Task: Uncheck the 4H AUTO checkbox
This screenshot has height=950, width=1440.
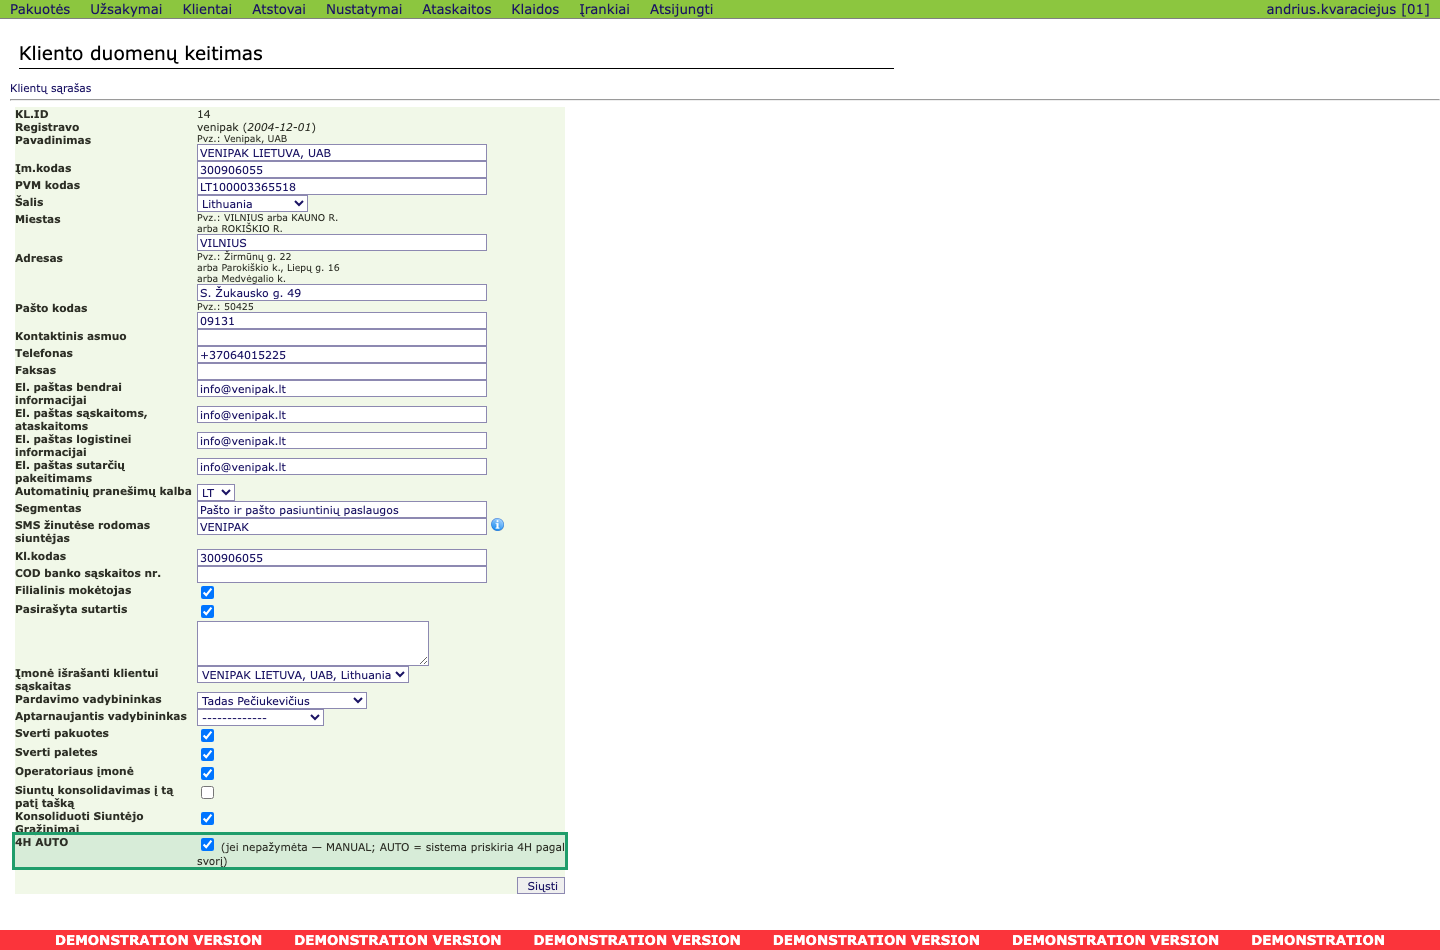Action: coord(207,844)
